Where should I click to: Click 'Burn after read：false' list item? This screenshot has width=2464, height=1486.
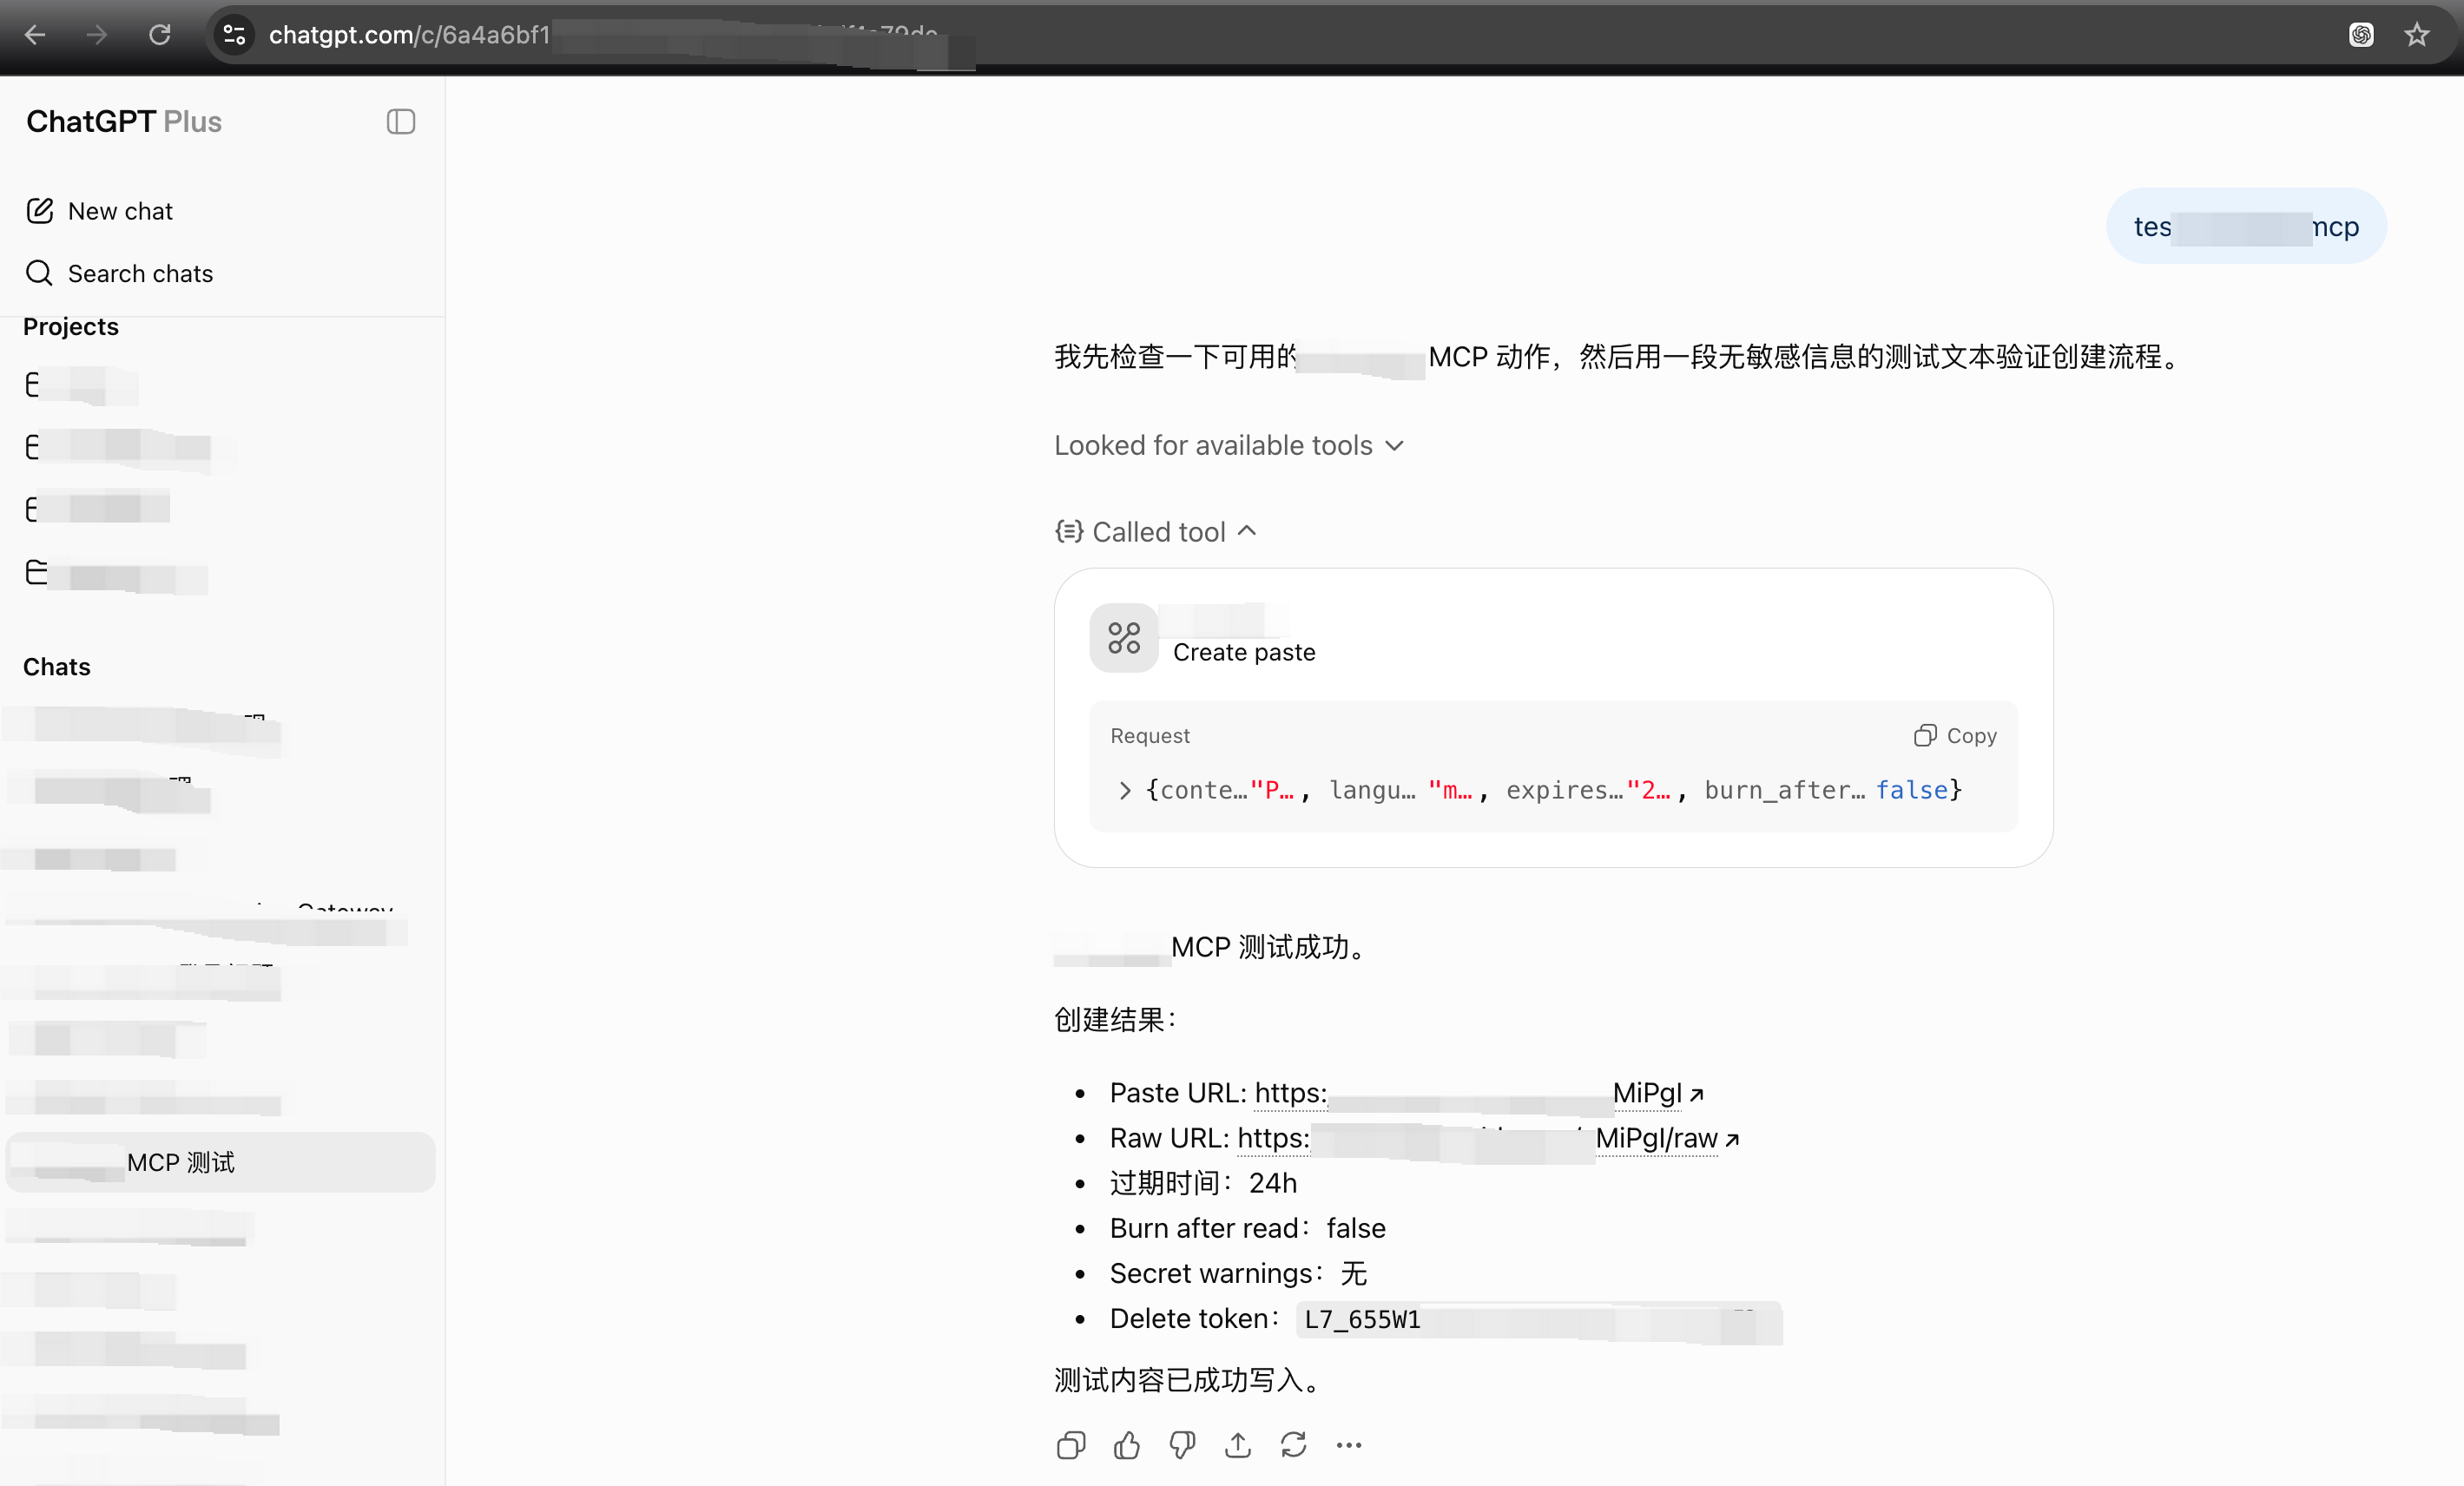click(1248, 1228)
